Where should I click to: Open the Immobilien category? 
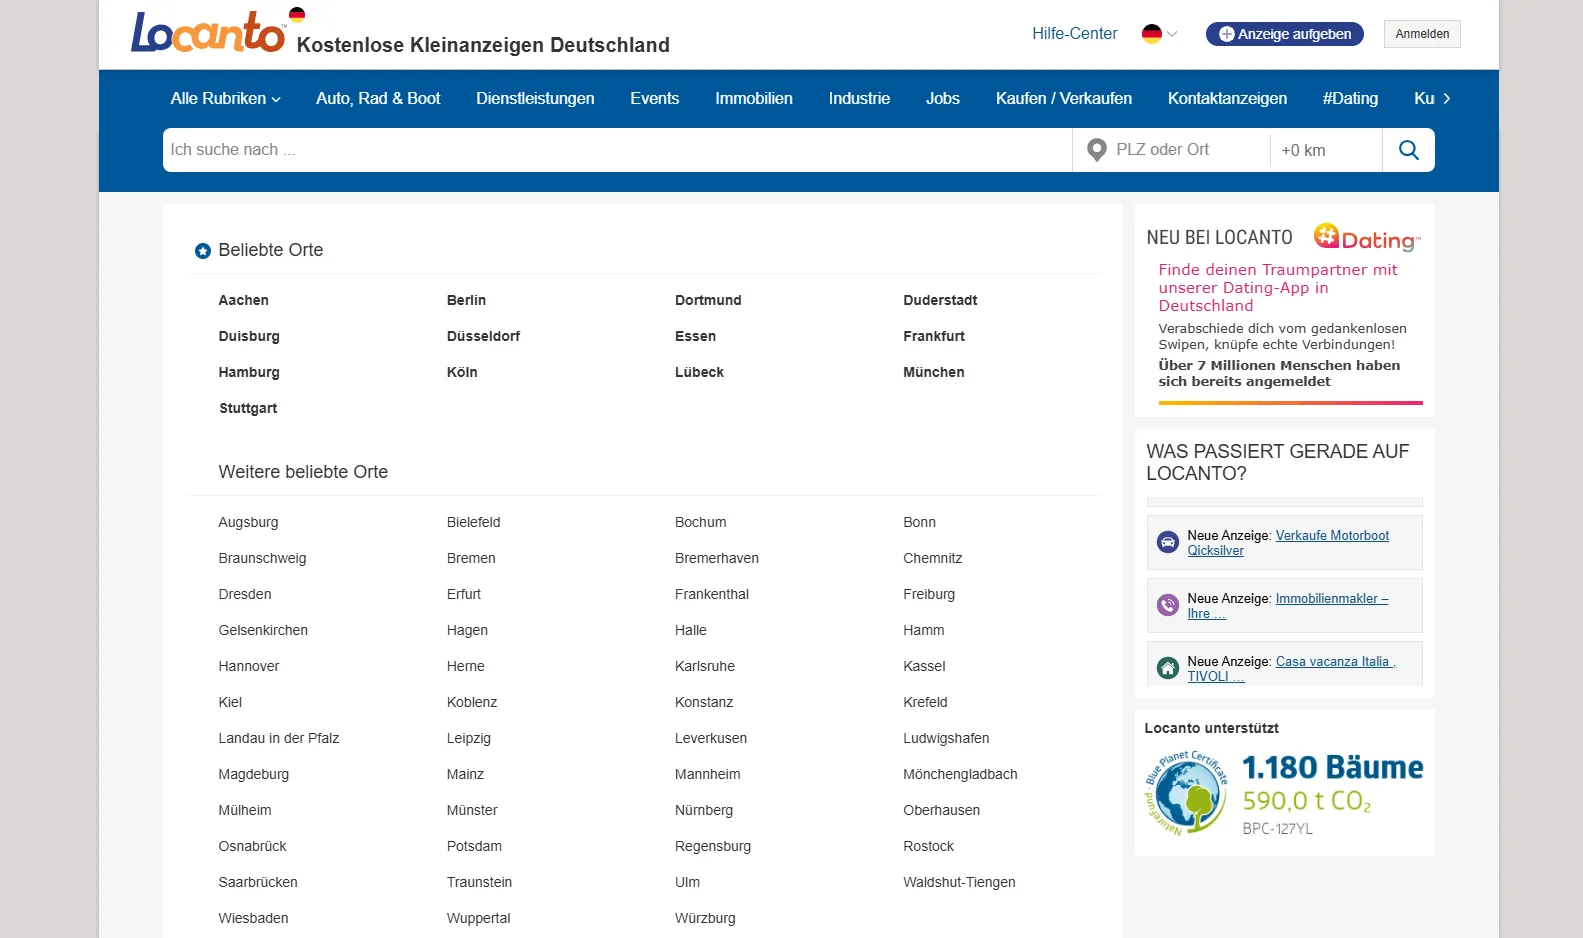[754, 98]
